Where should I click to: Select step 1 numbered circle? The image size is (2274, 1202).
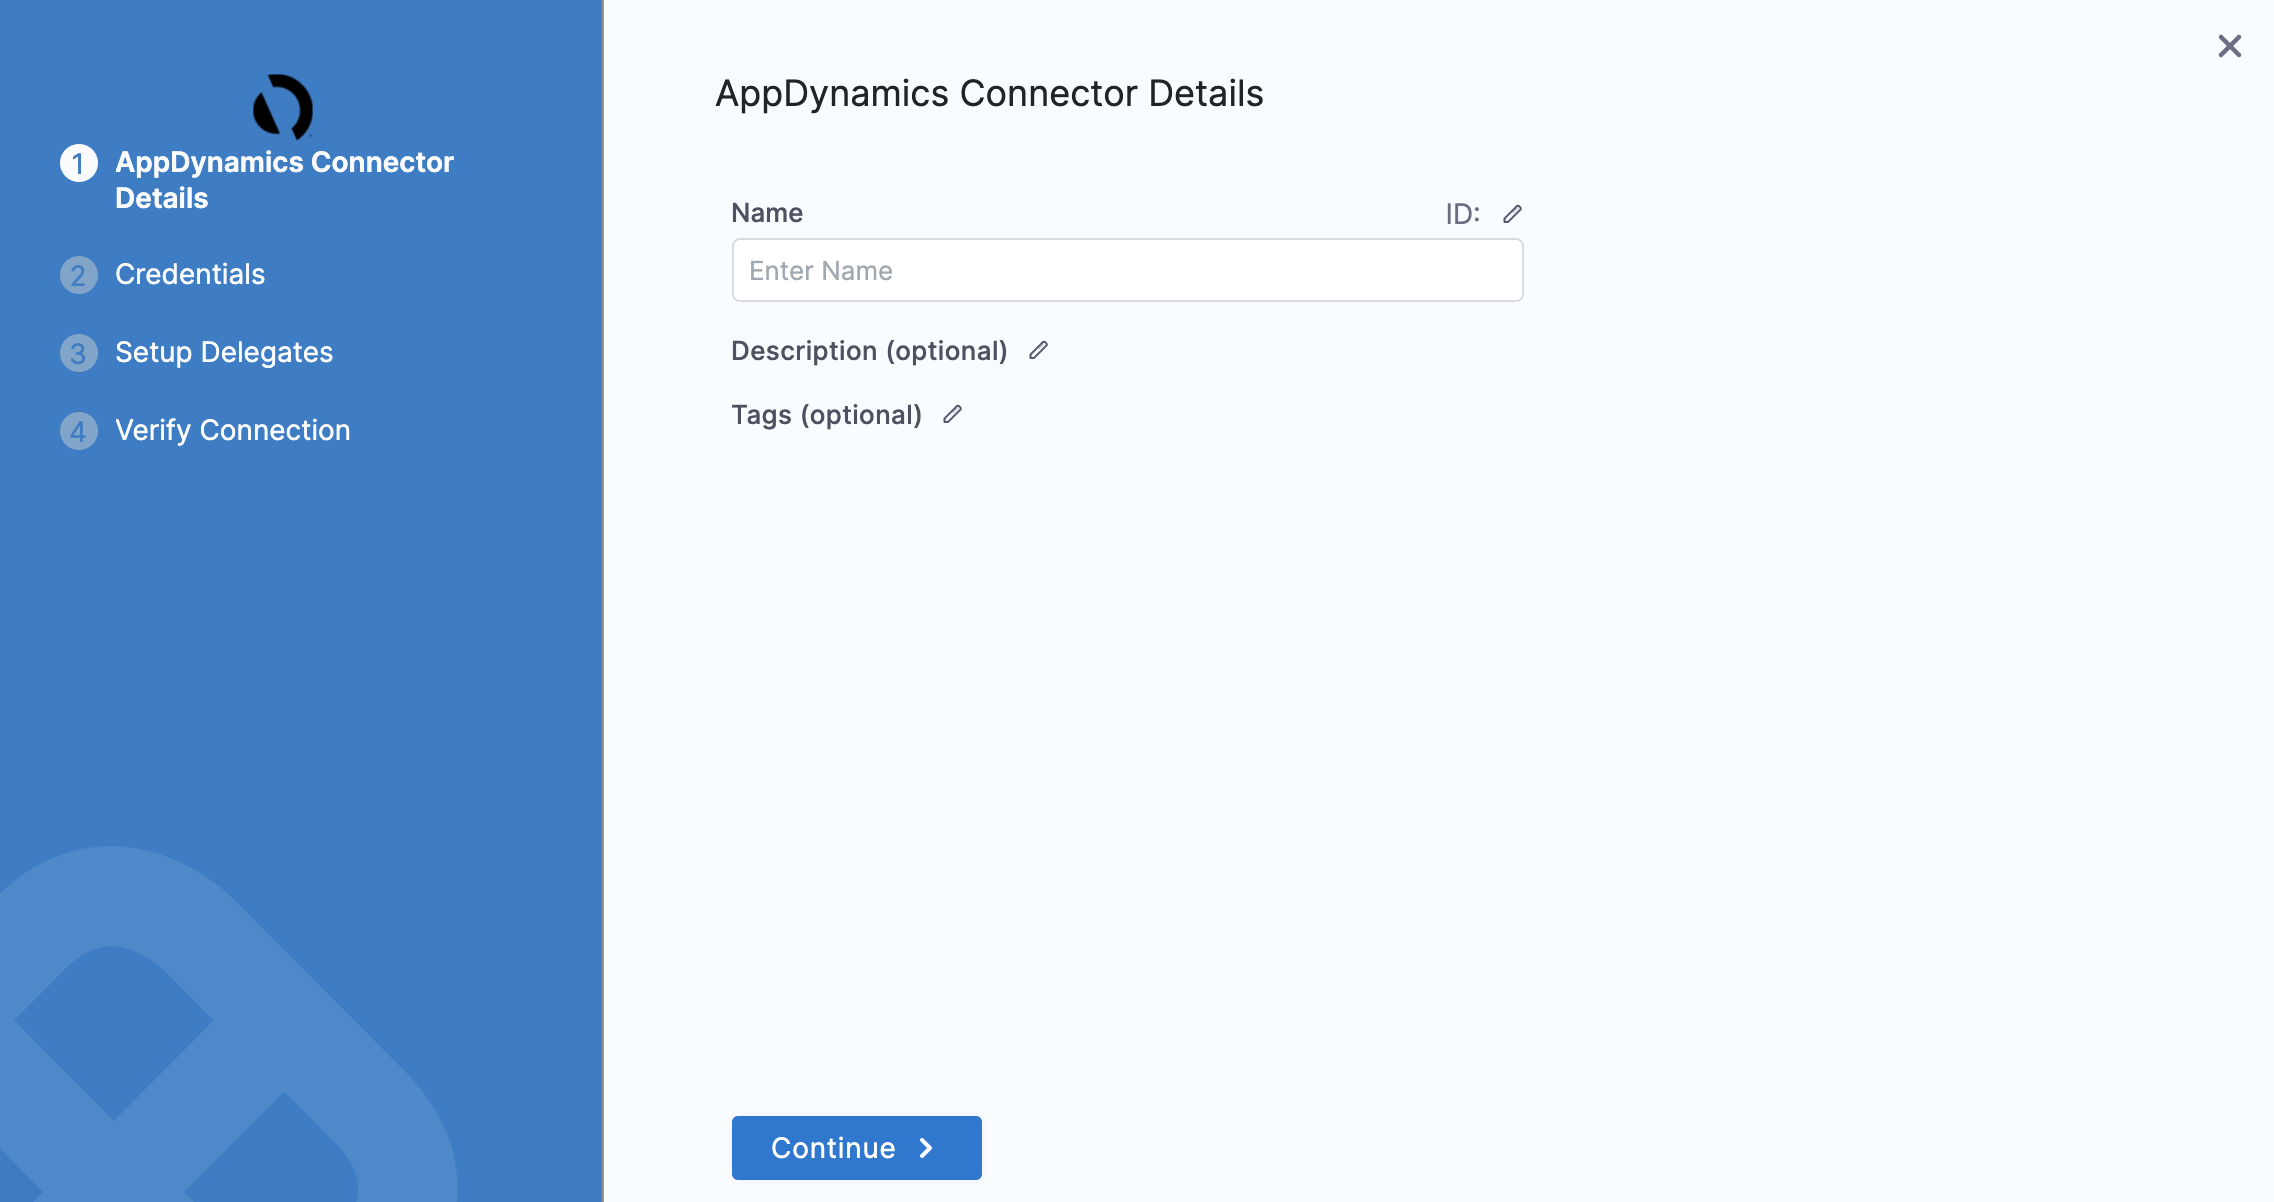coord(79,163)
